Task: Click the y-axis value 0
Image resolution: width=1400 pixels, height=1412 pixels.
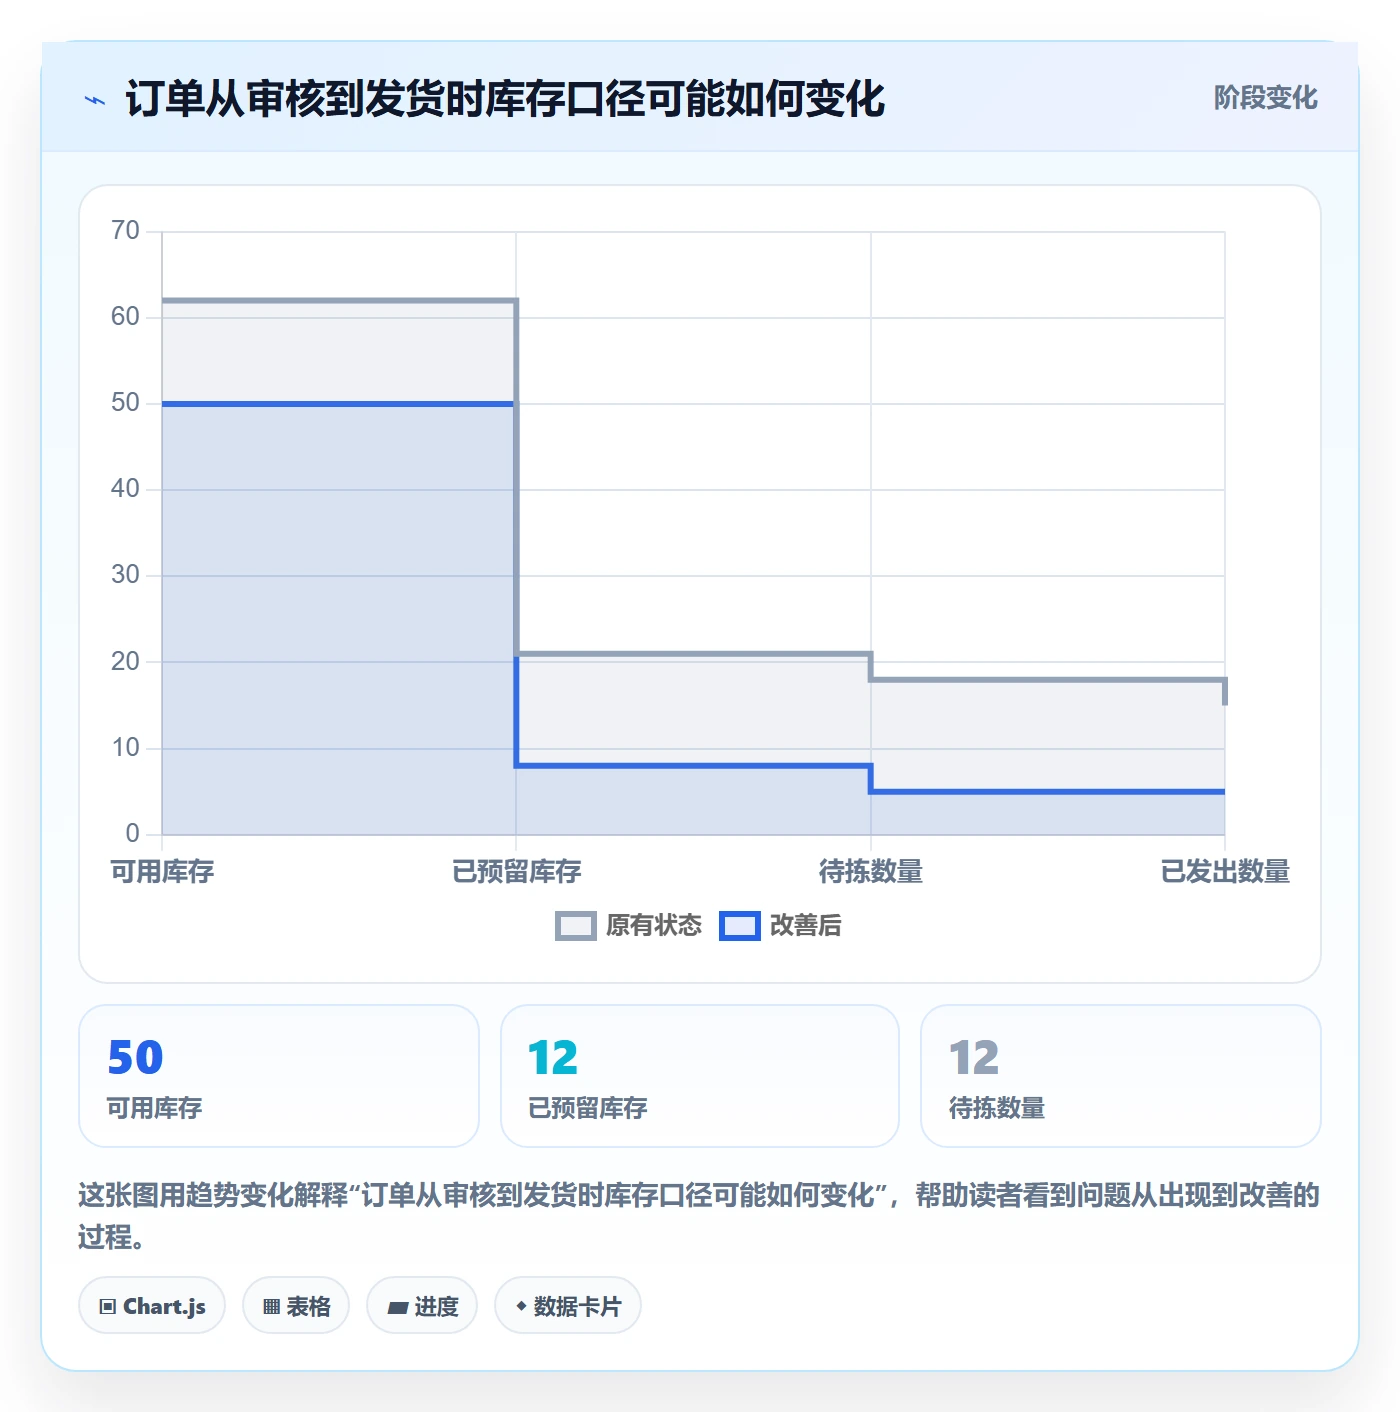Action: pyautogui.click(x=133, y=833)
